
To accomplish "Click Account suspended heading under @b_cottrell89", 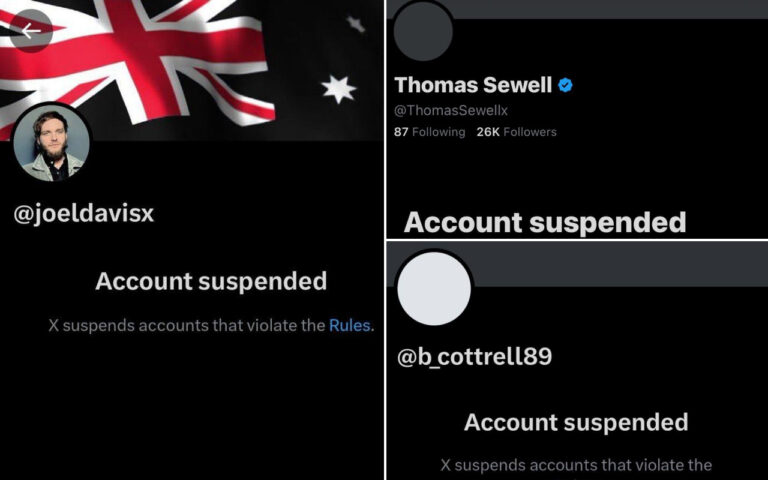I will (576, 422).
